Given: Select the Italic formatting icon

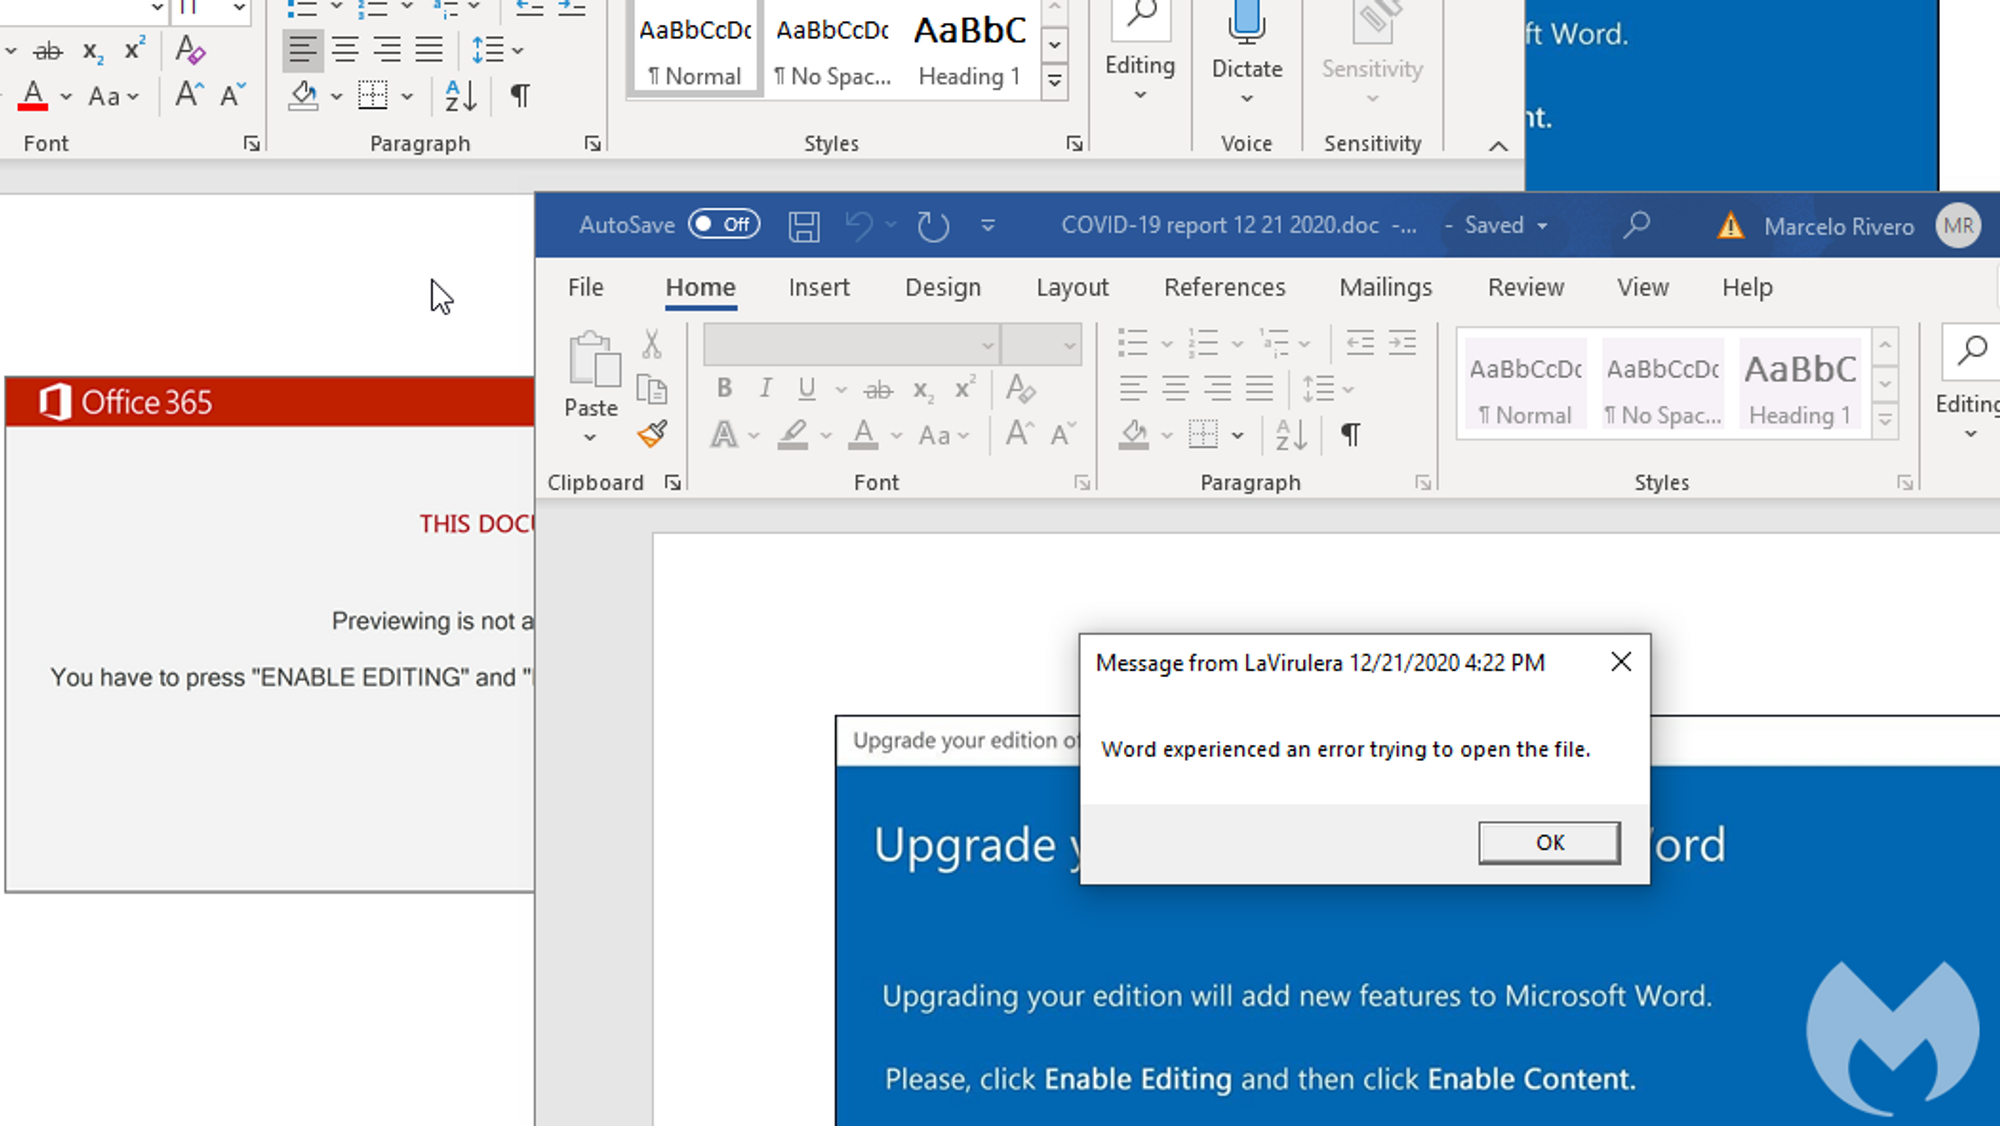Looking at the screenshot, I should 766,389.
